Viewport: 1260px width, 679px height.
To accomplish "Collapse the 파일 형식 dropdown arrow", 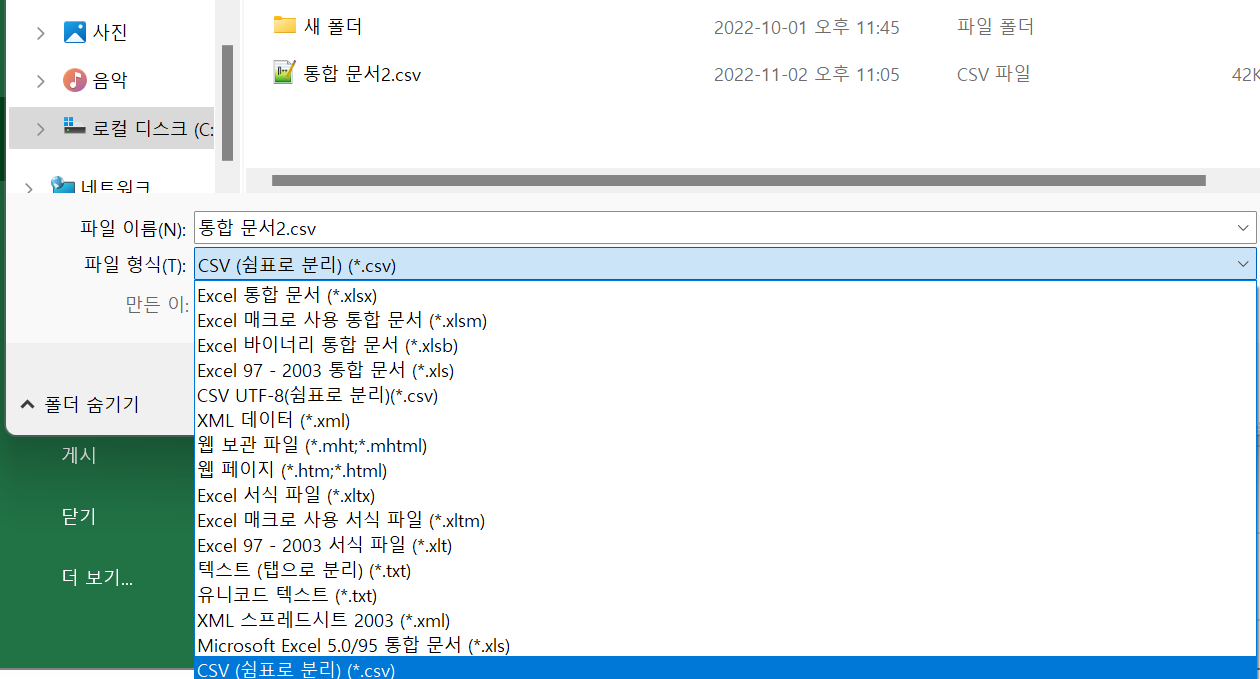I will tap(1243, 264).
